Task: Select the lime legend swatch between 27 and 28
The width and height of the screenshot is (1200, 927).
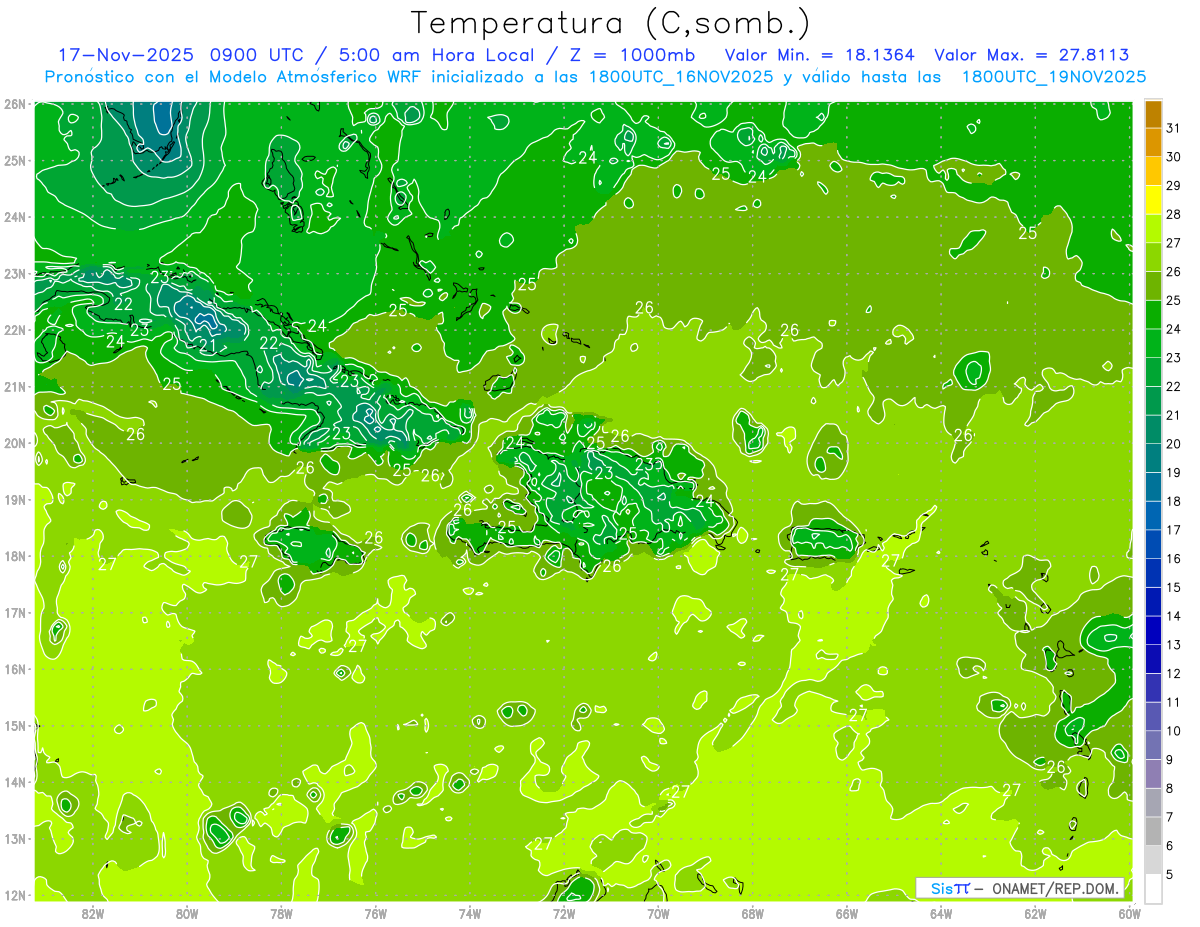Action: pos(1153,228)
